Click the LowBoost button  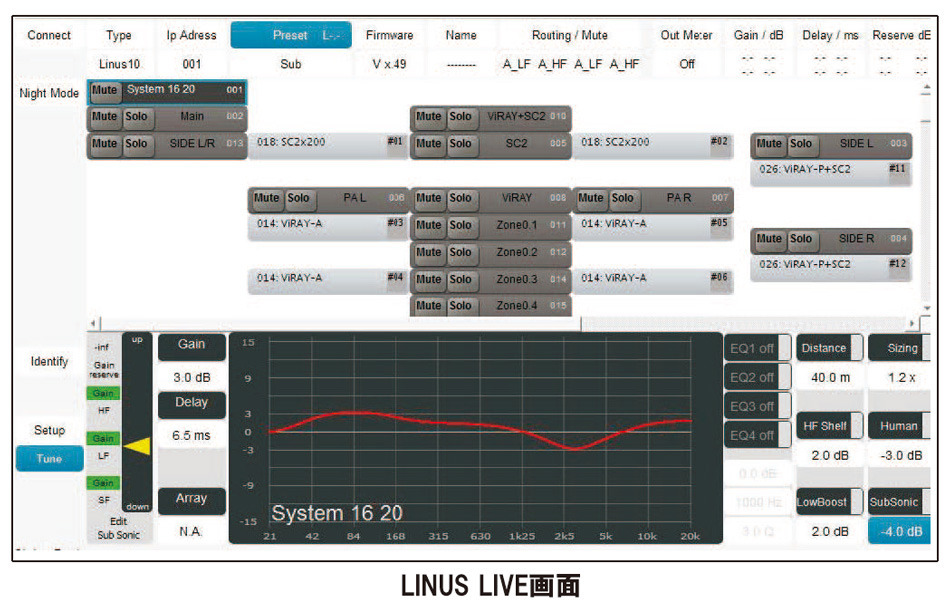(x=829, y=502)
